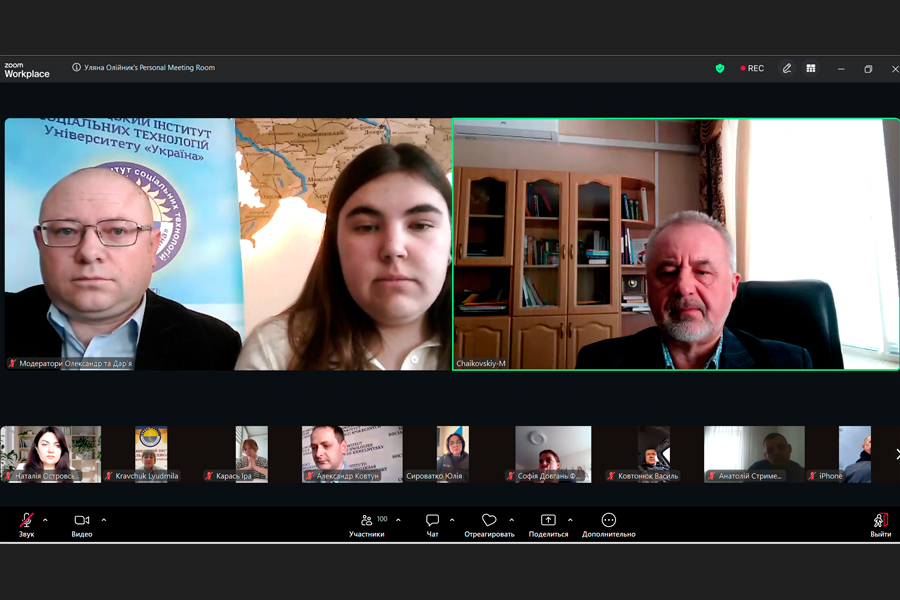The width and height of the screenshot is (900, 600).
Task: Expand audio options arrow beside Звук
Action: pos(45,520)
